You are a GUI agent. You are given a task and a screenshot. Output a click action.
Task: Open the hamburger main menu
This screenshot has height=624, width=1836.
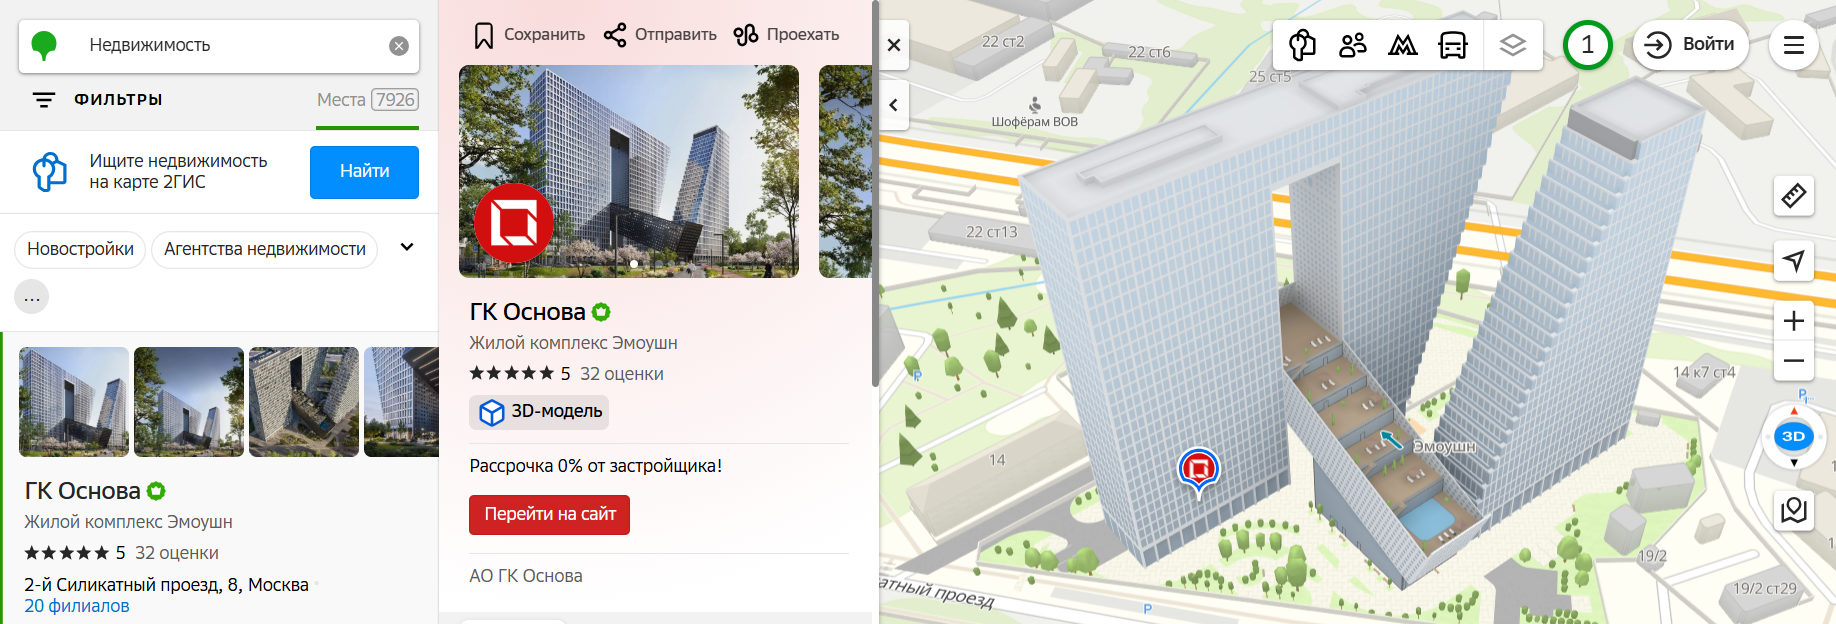(1794, 45)
